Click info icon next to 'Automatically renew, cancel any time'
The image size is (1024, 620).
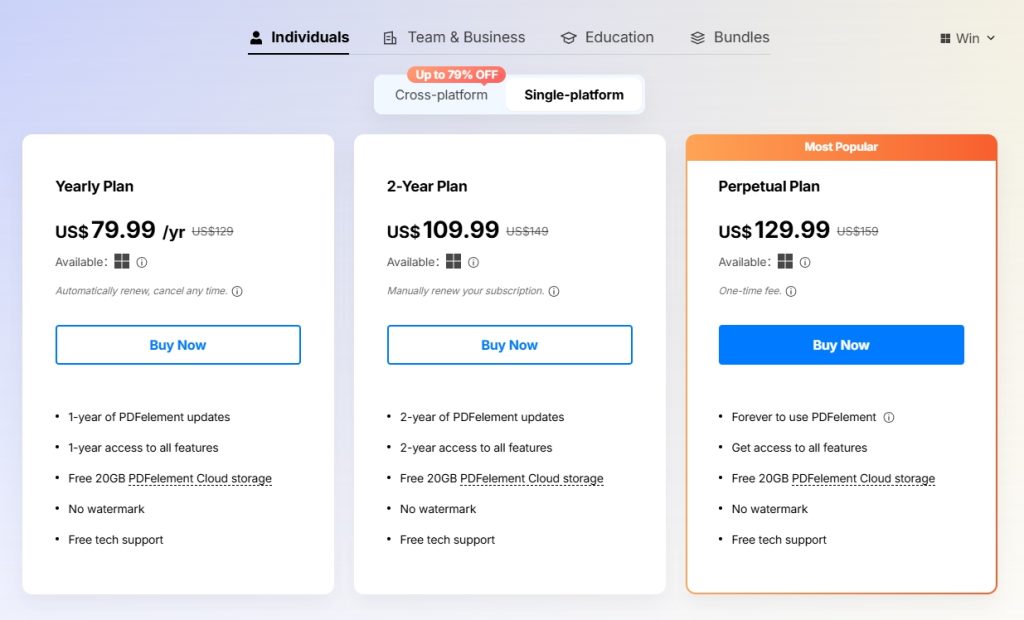[x=237, y=291]
